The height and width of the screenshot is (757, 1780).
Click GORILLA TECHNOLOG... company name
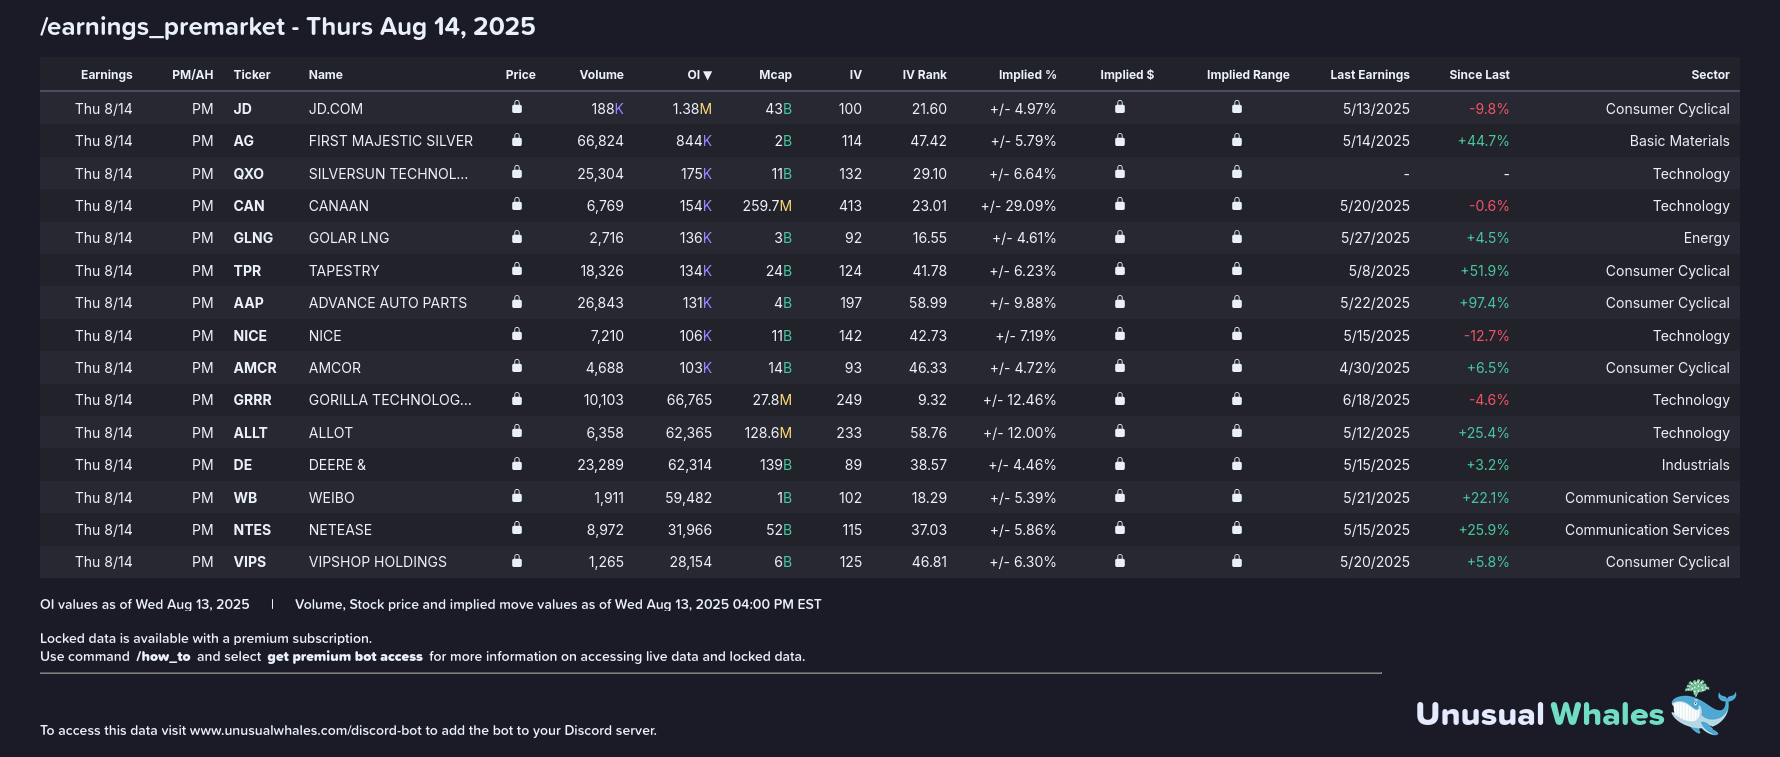(390, 400)
